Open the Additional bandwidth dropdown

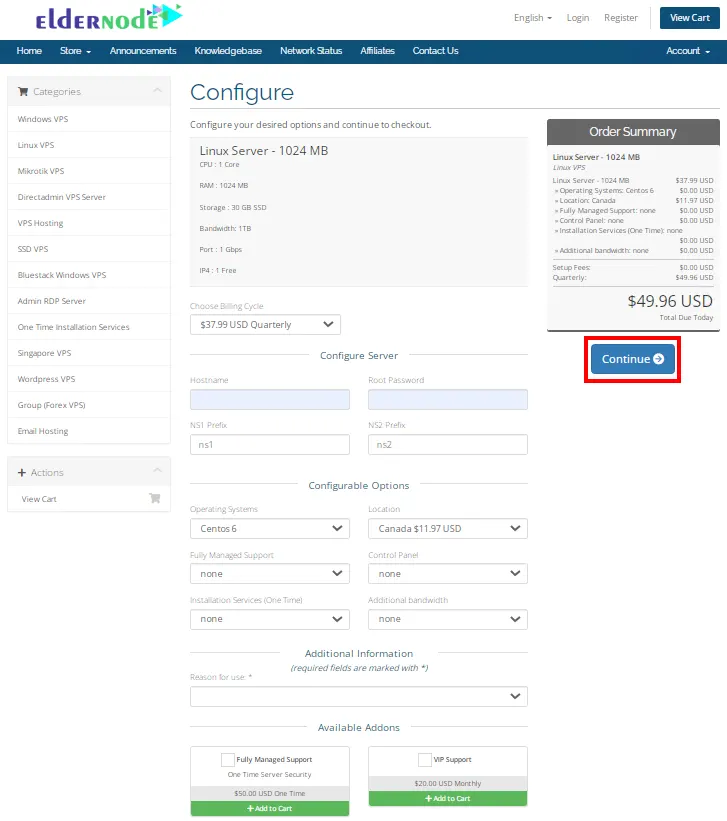tap(448, 619)
